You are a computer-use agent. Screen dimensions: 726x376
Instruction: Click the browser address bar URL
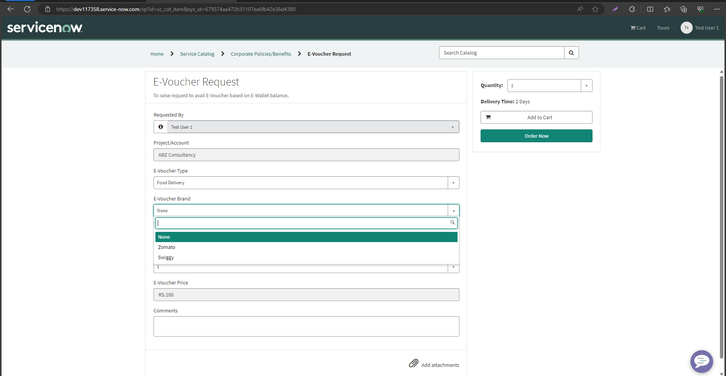pos(175,9)
